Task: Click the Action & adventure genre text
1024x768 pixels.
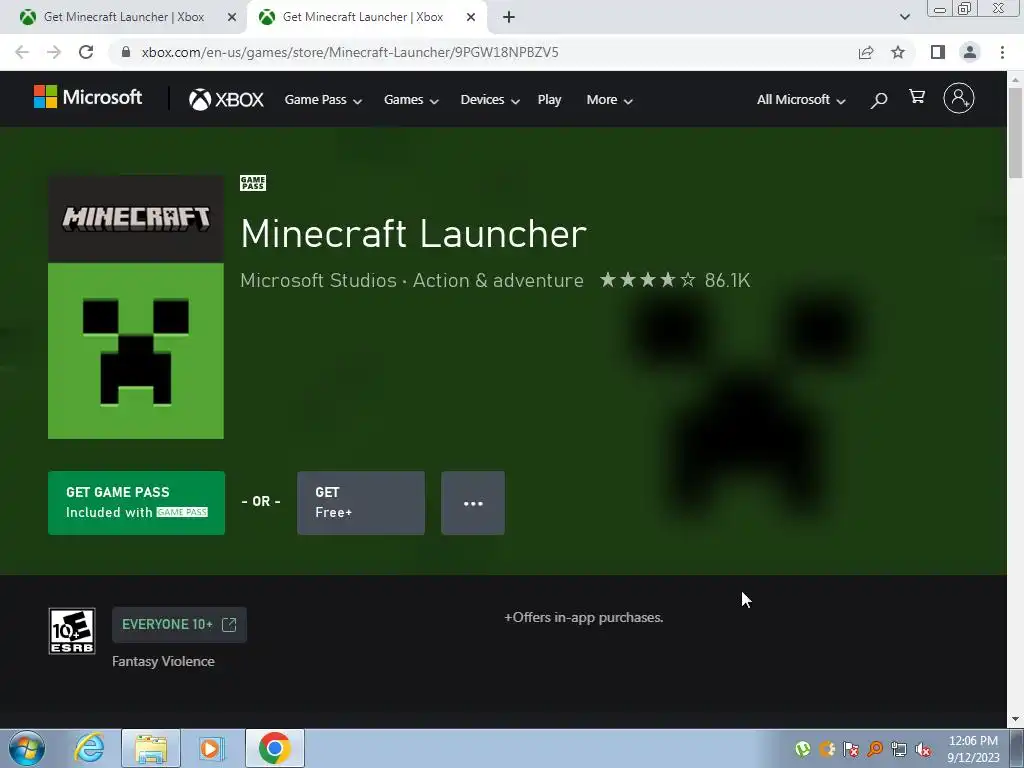Action: [x=498, y=280]
